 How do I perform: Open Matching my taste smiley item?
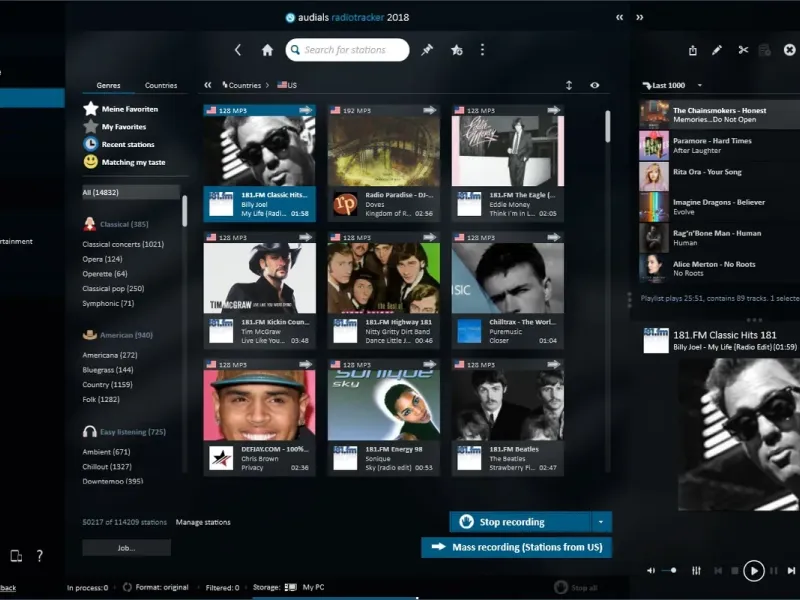pyautogui.click(x=124, y=162)
